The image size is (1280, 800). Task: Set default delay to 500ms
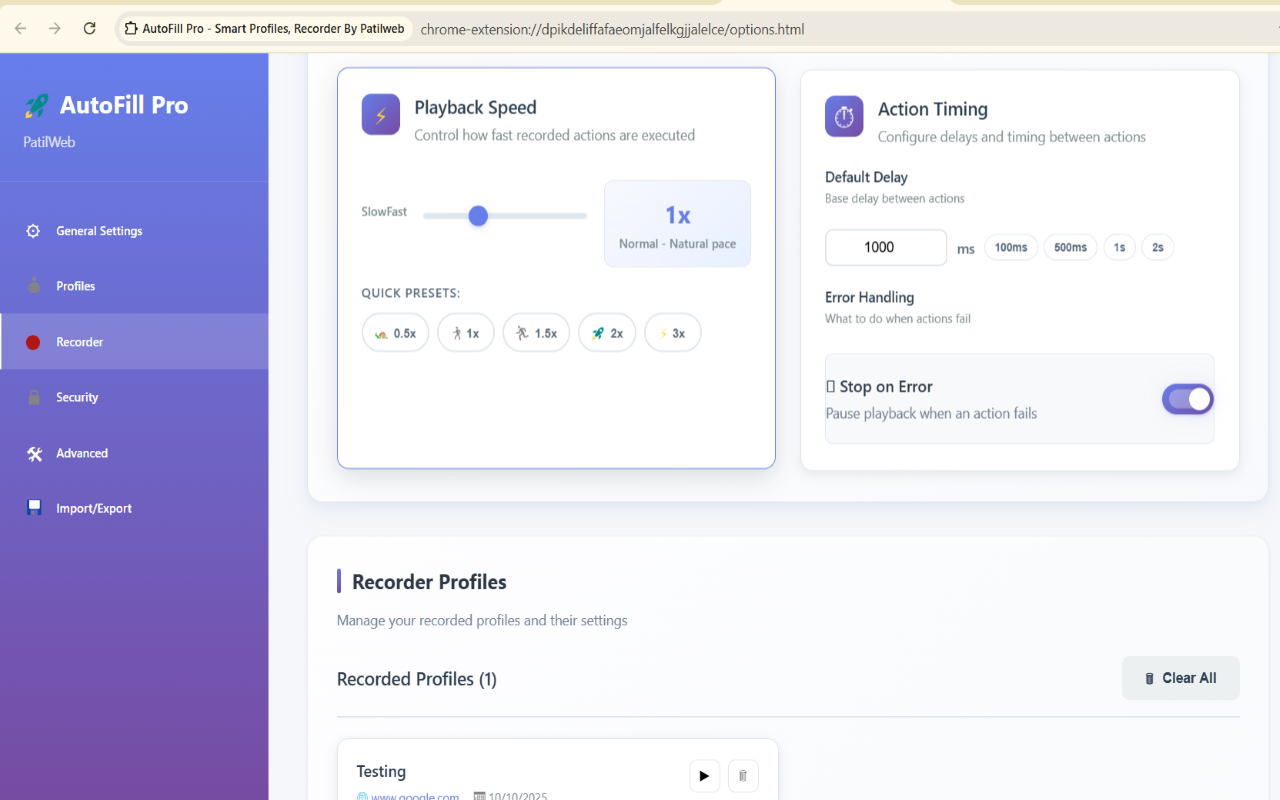(x=1071, y=247)
